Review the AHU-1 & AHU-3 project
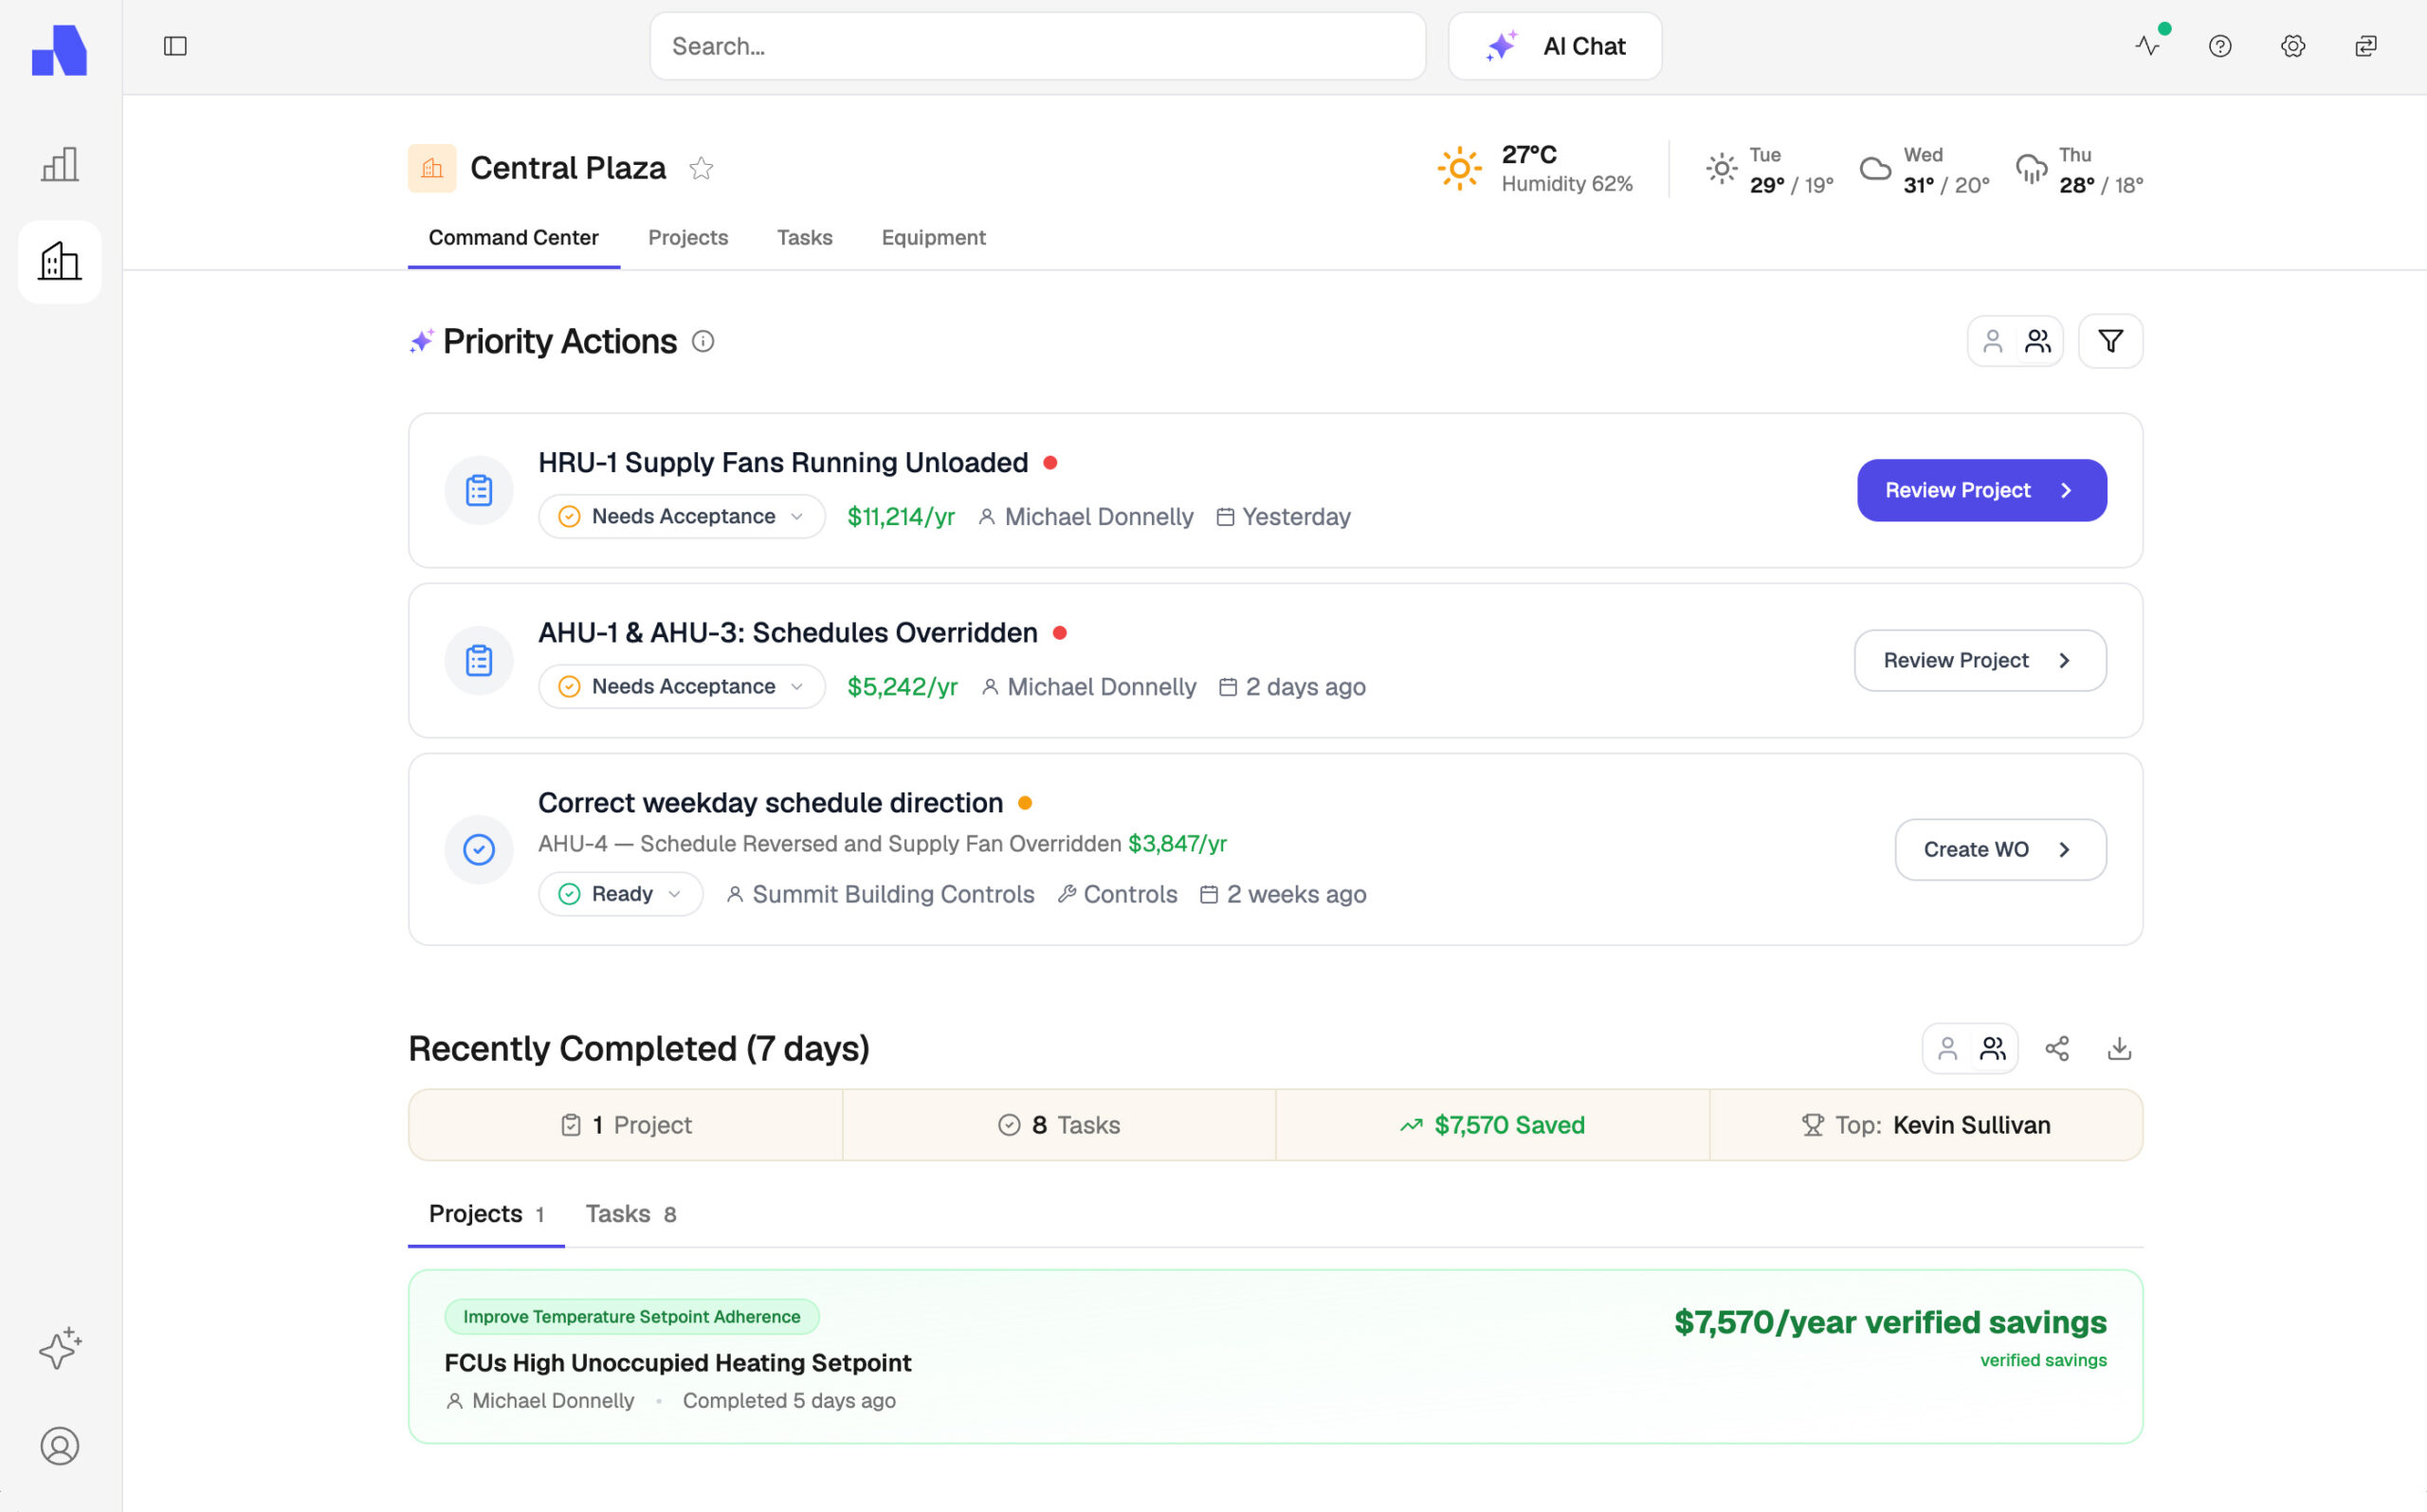 click(1979, 660)
